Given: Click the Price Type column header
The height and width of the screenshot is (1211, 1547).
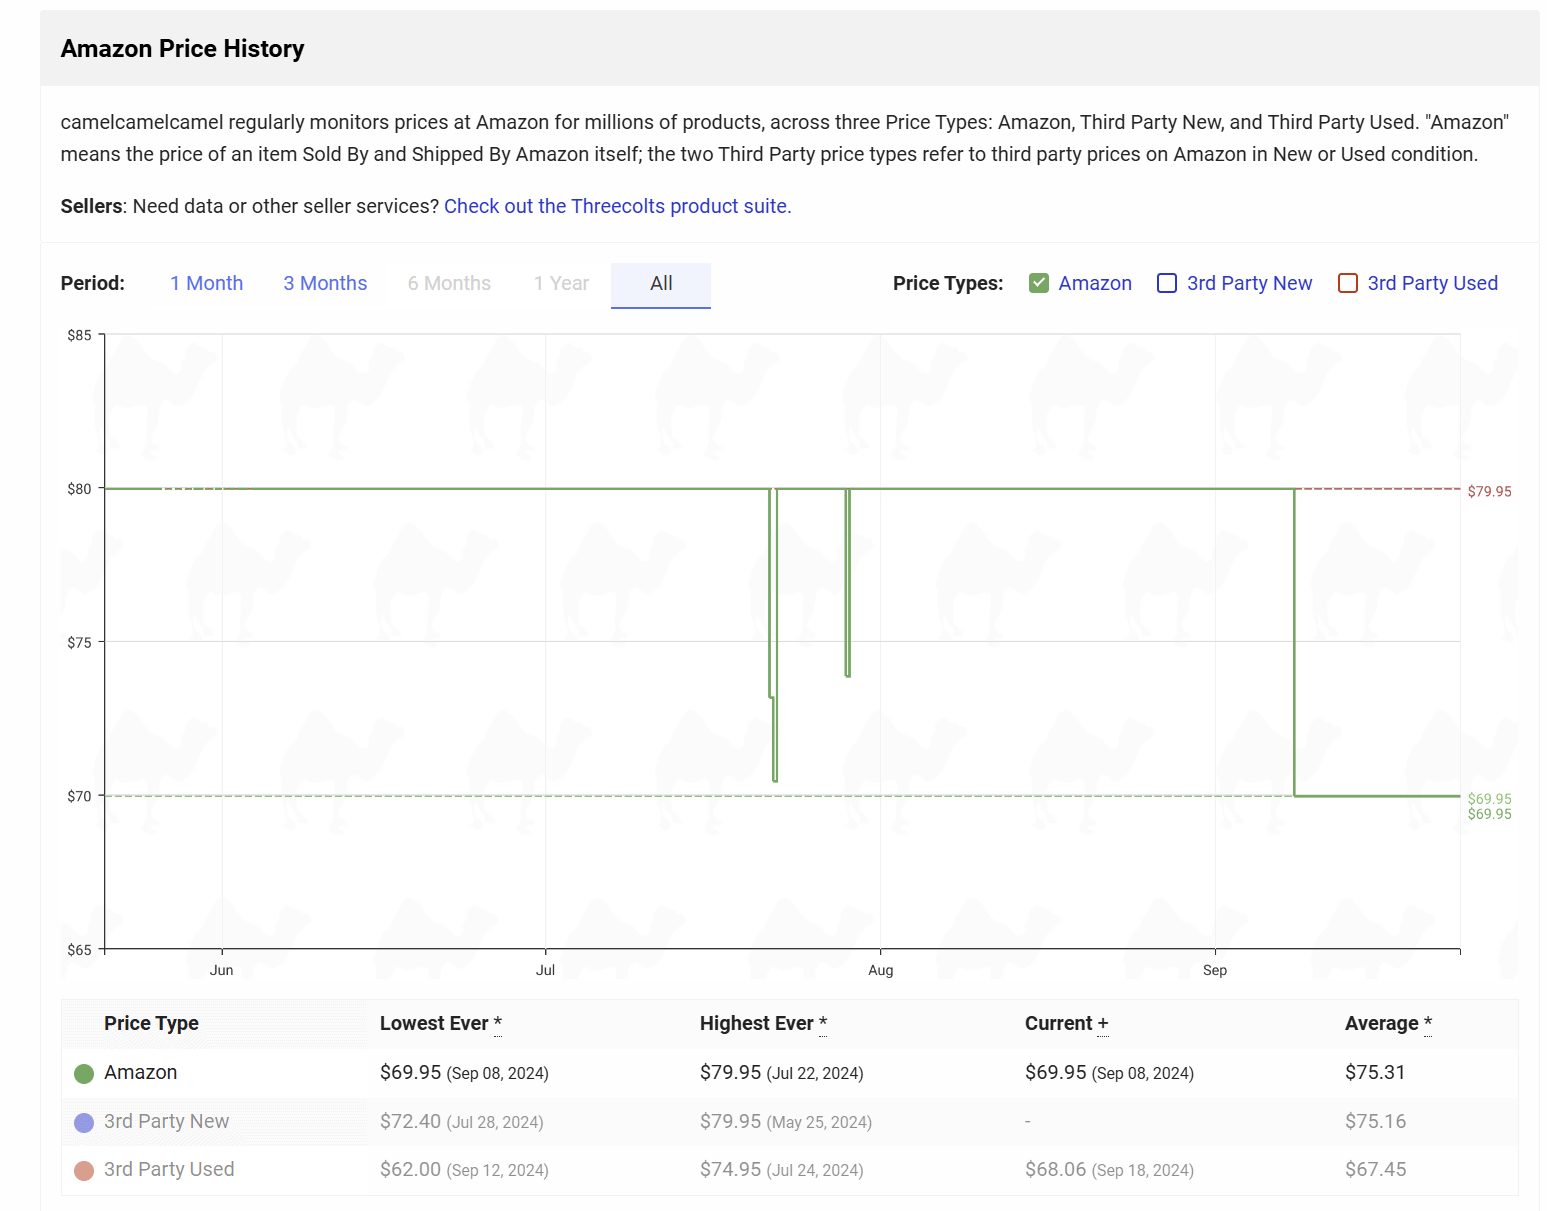Looking at the screenshot, I should [151, 1024].
